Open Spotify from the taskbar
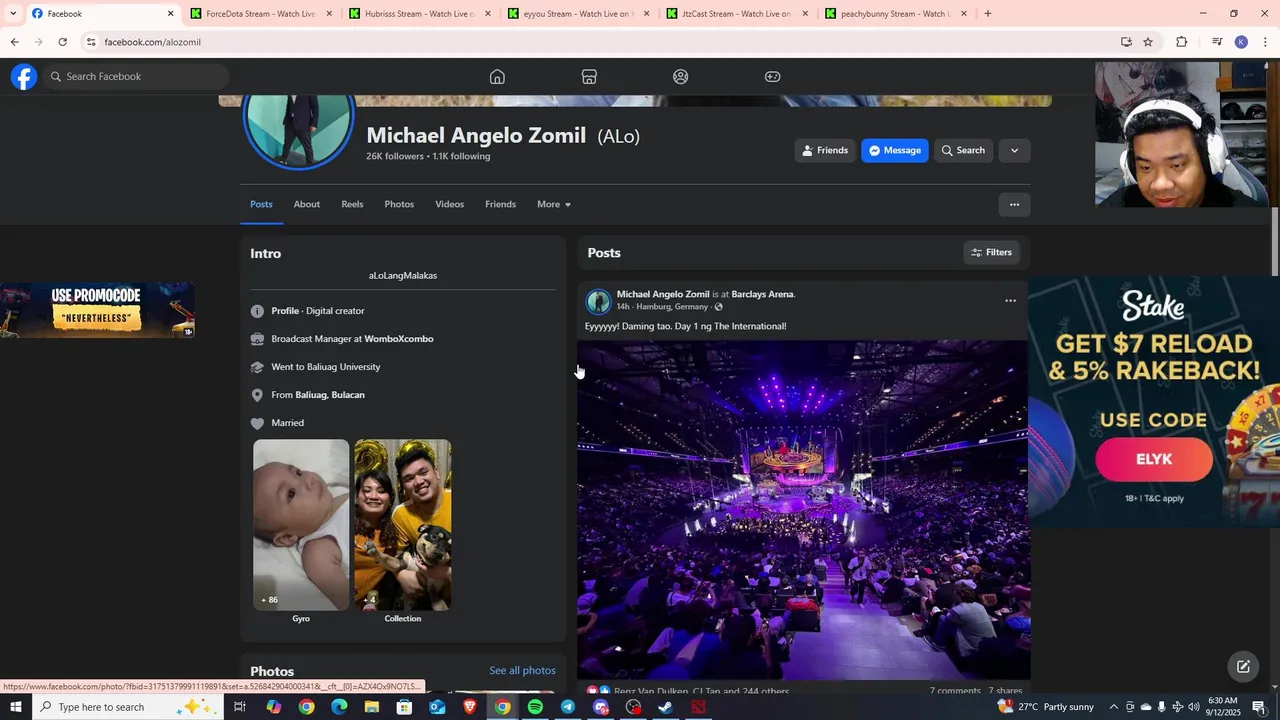 tap(535, 707)
